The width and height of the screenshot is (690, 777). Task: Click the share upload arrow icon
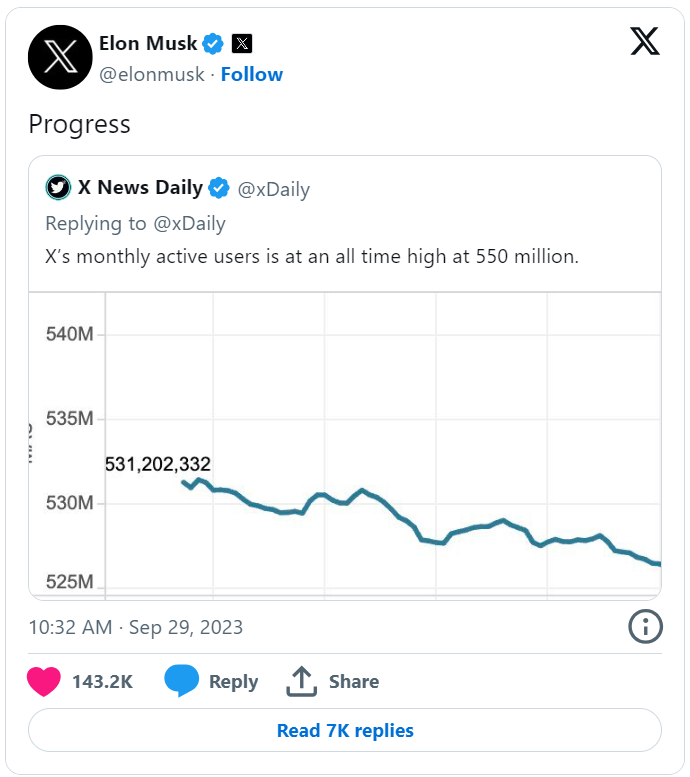[301, 681]
